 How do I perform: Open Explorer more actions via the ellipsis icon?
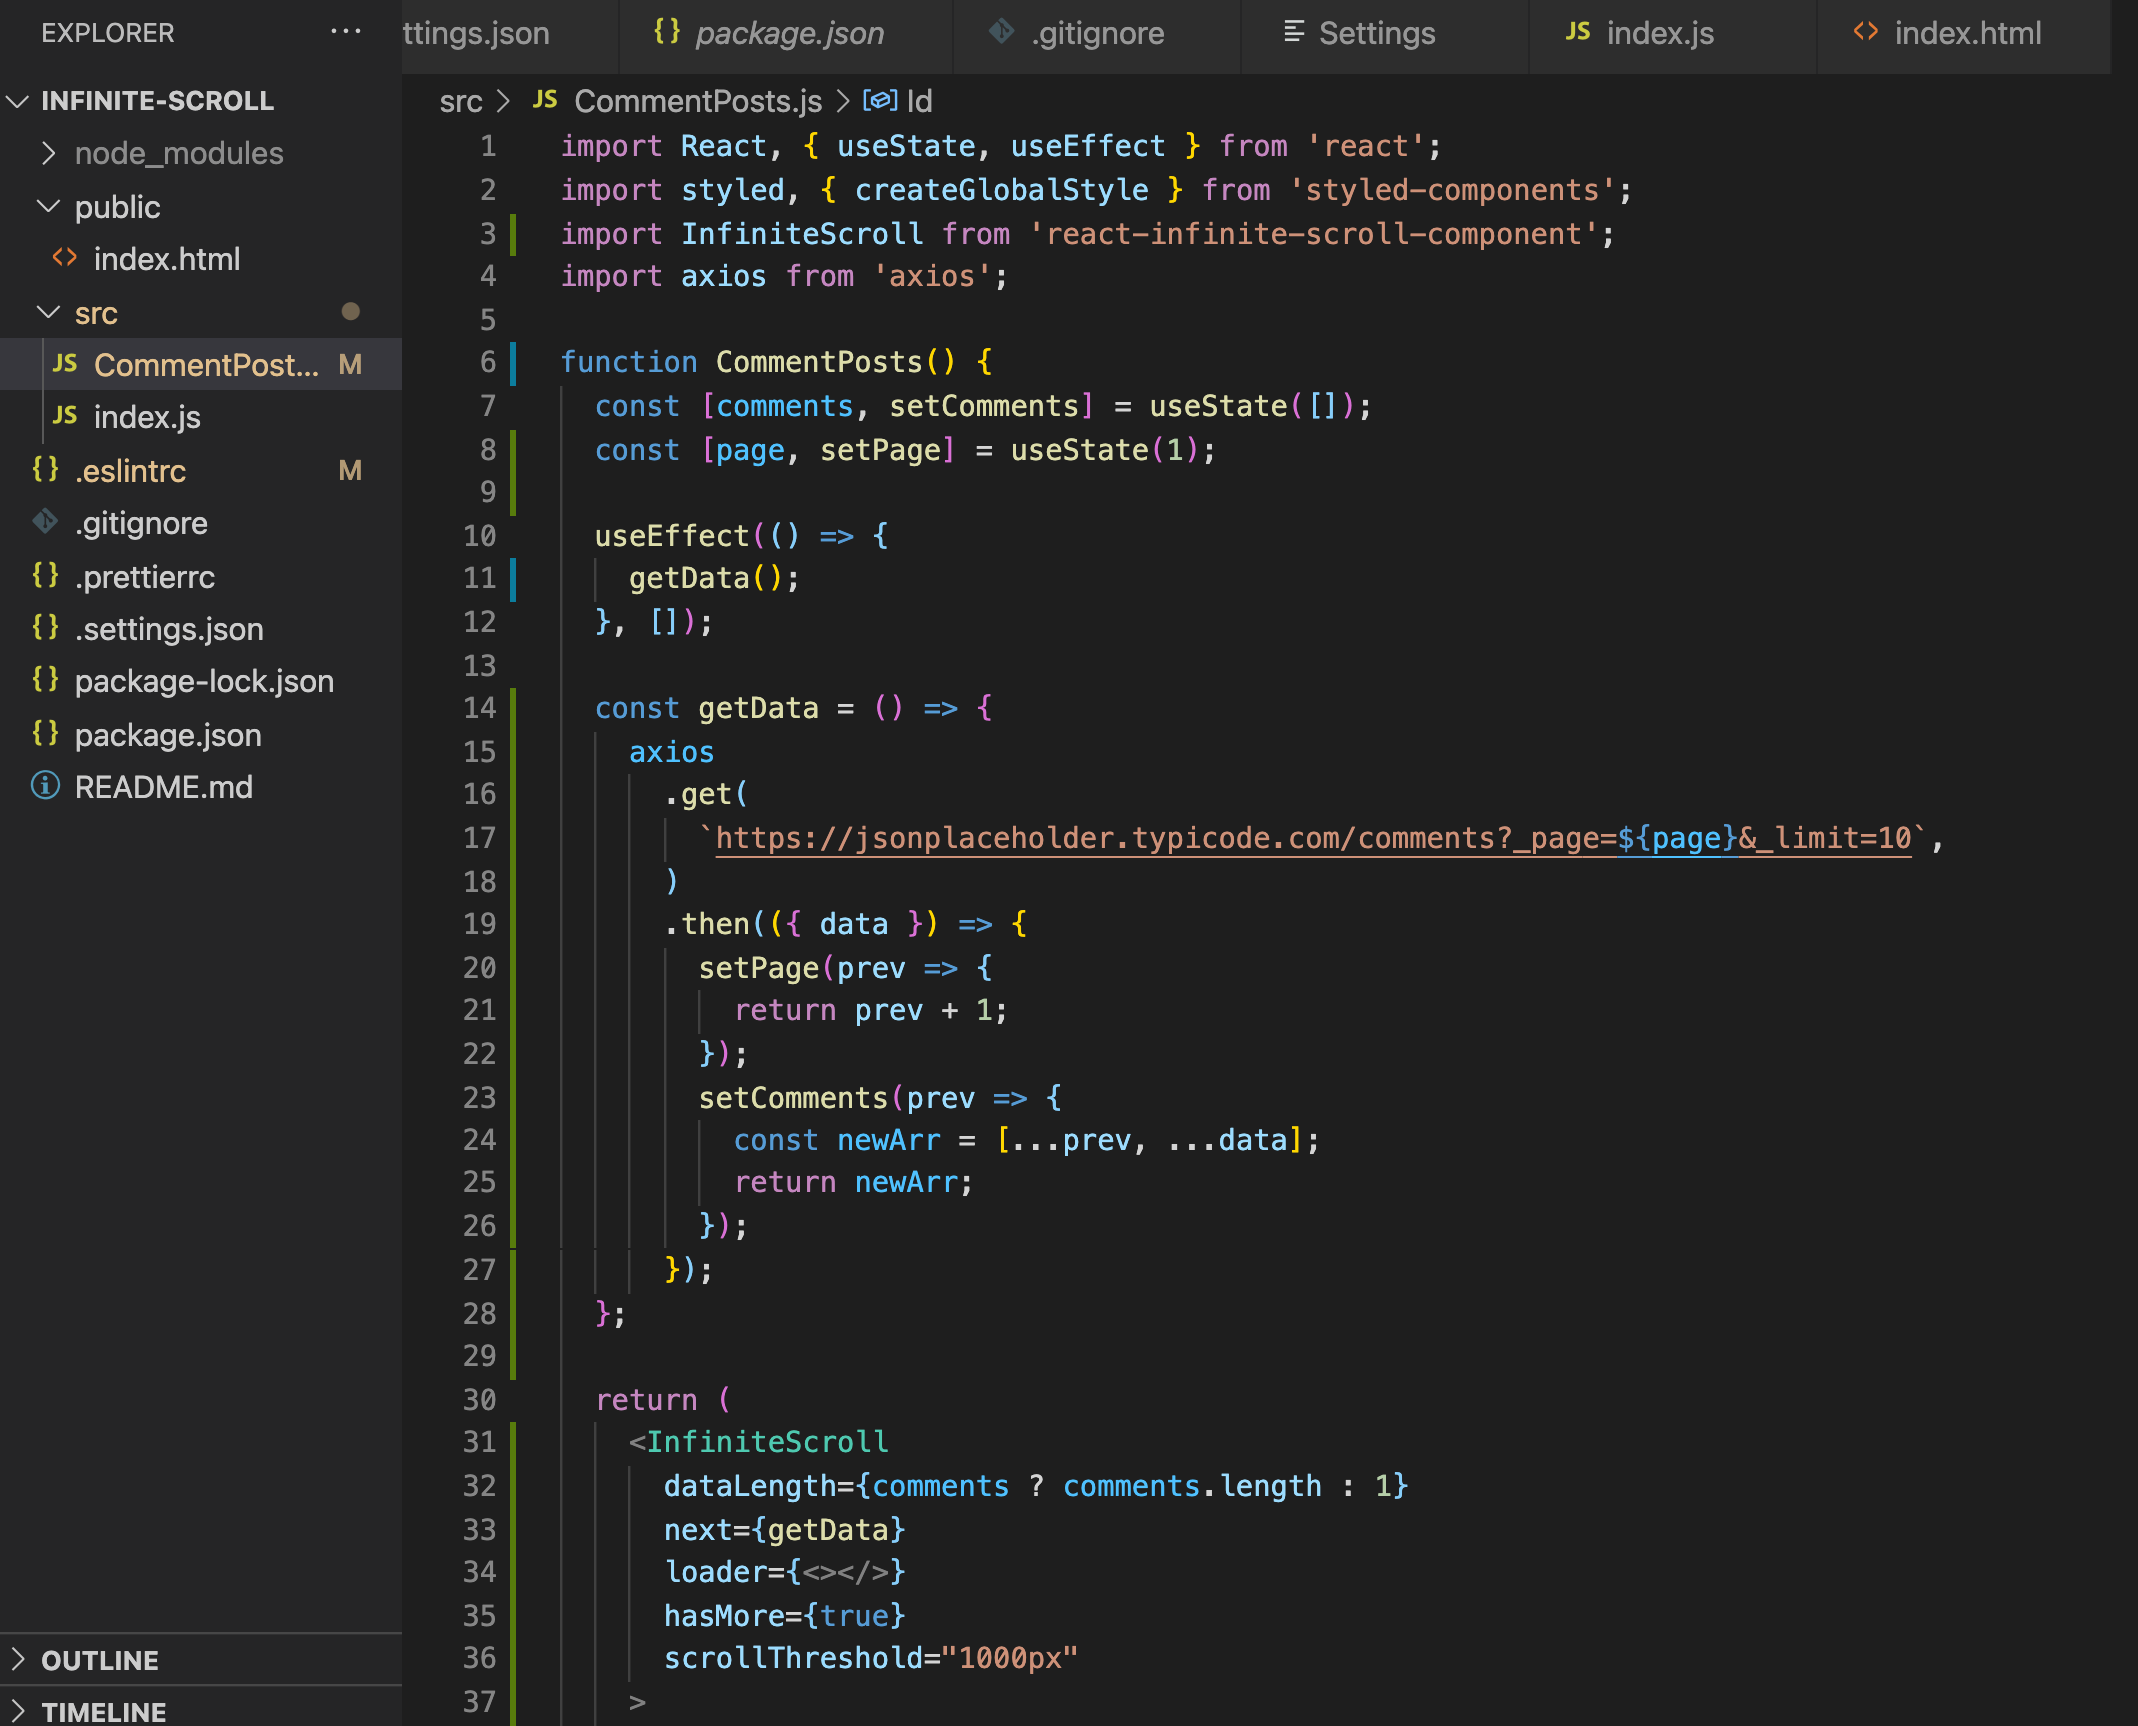click(345, 32)
